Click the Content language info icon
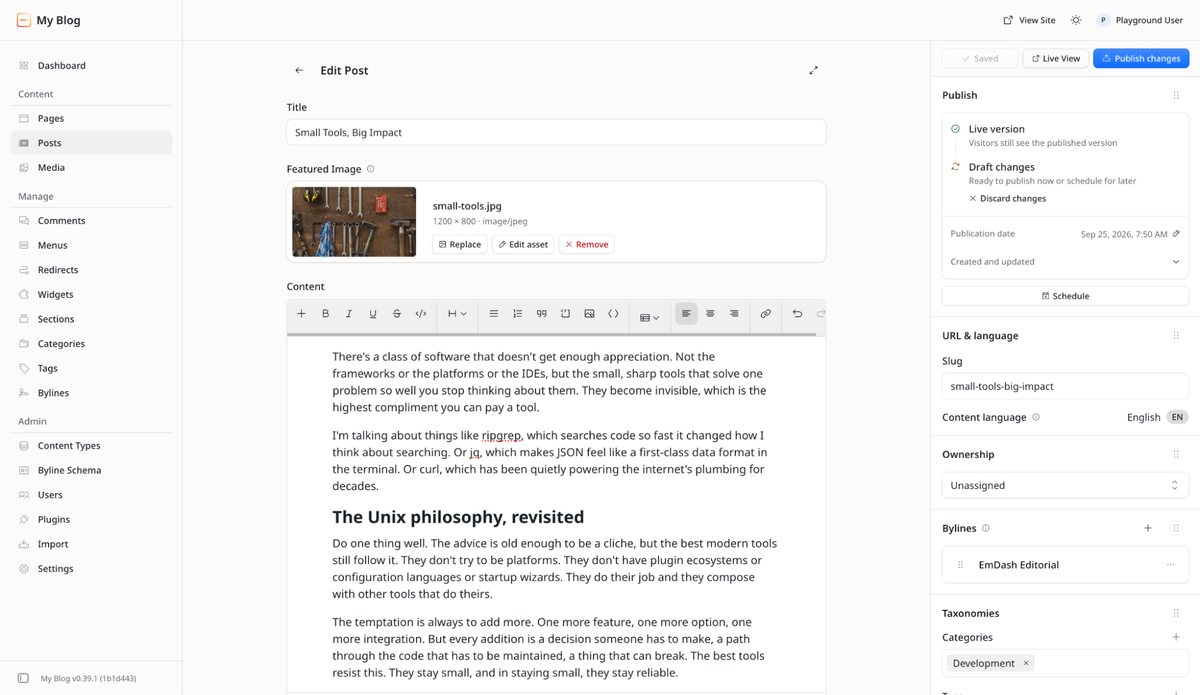1200x695 pixels. (1036, 417)
